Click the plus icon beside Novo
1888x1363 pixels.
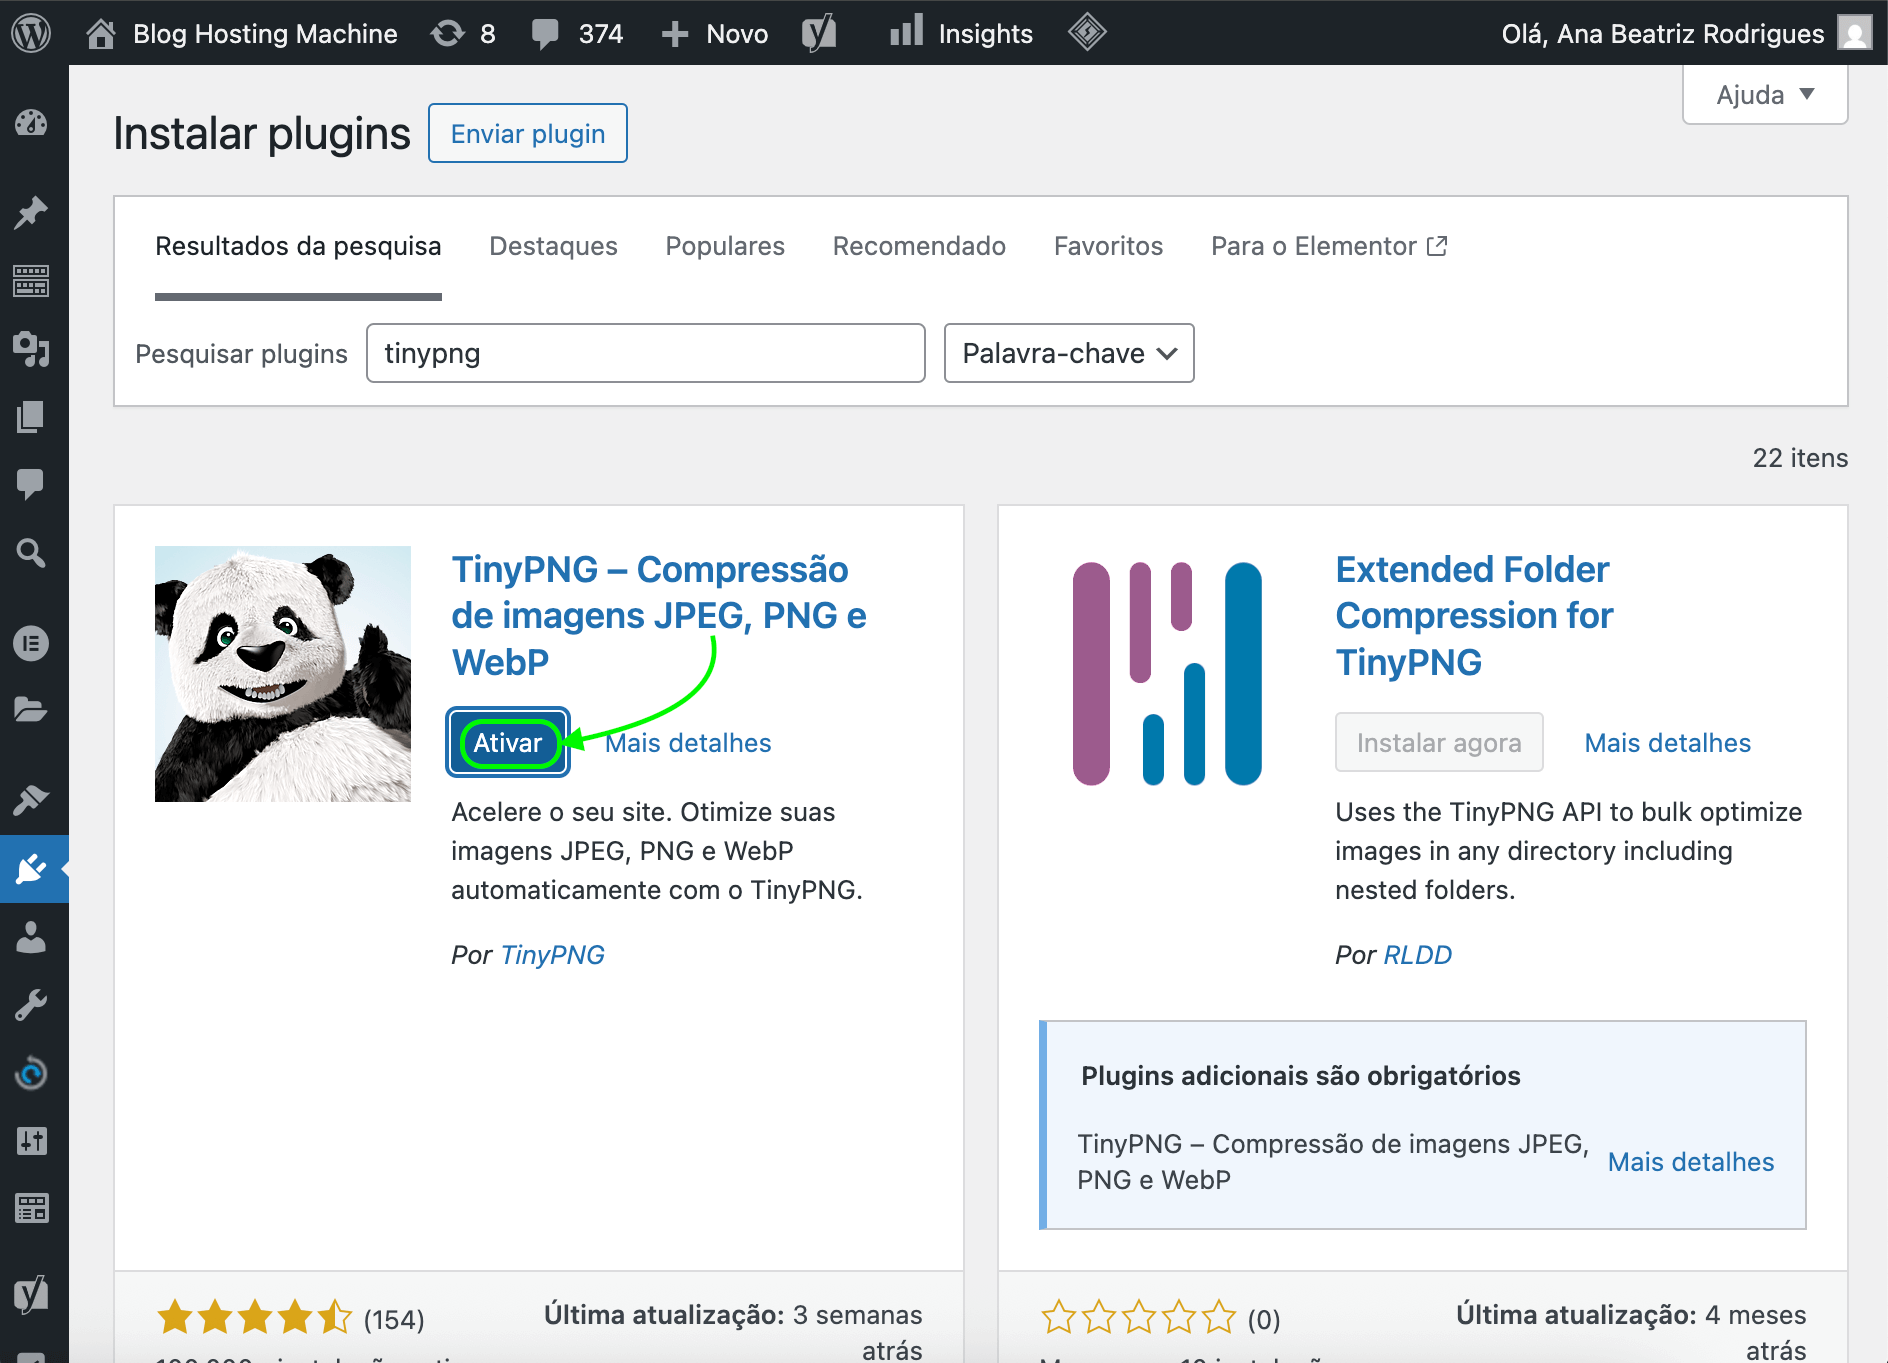[675, 34]
